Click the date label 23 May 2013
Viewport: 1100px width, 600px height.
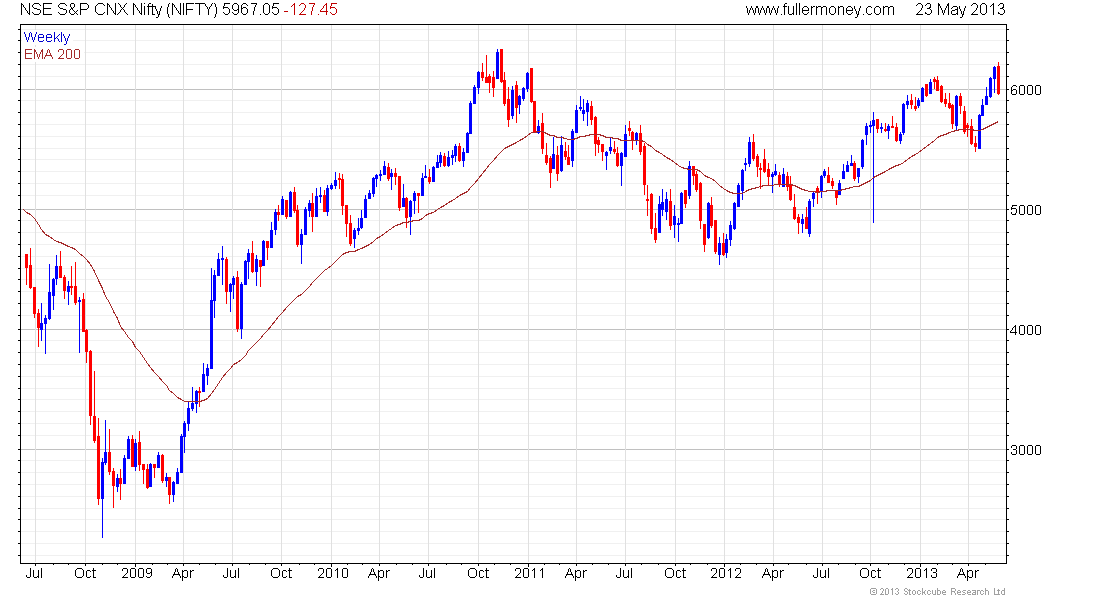[960, 10]
